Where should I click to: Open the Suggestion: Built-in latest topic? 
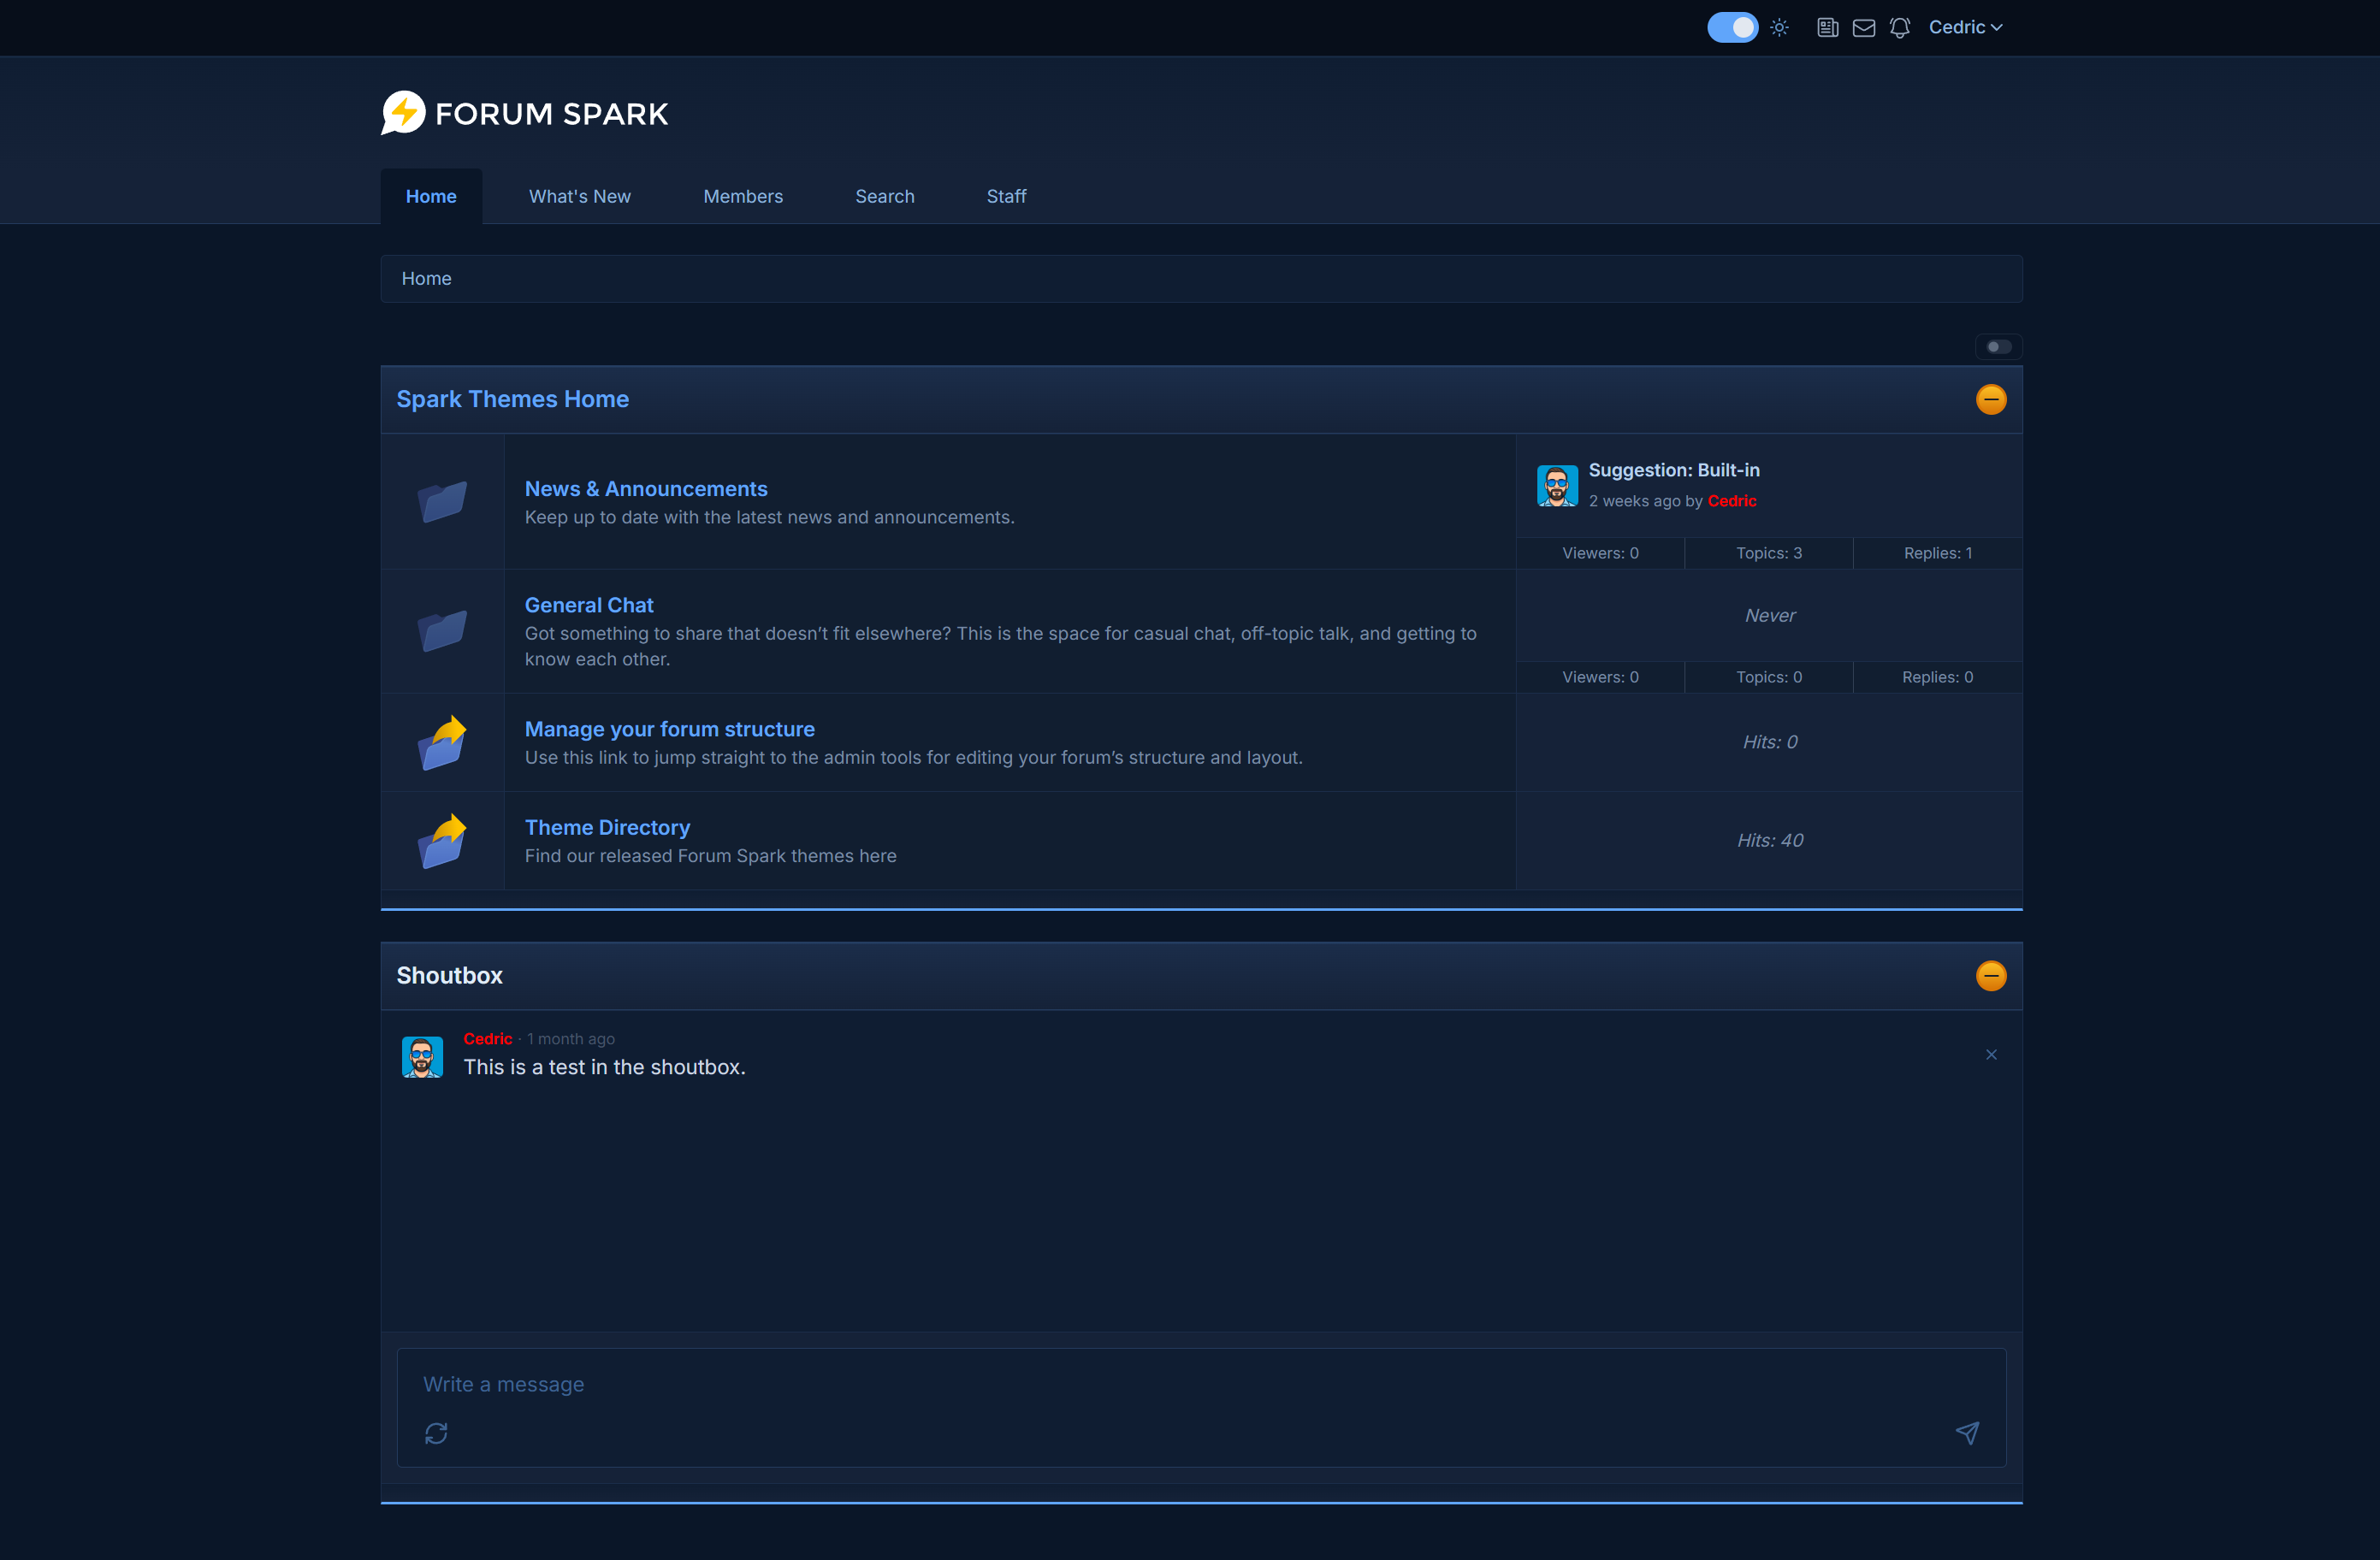click(x=1674, y=470)
